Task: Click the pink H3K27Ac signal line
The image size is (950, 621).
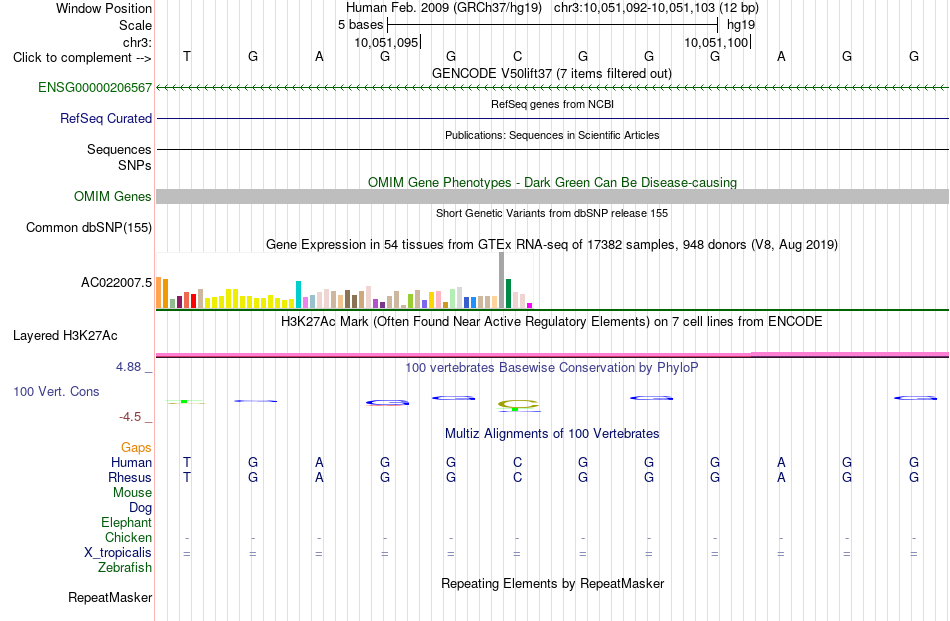Action: (x=552, y=354)
